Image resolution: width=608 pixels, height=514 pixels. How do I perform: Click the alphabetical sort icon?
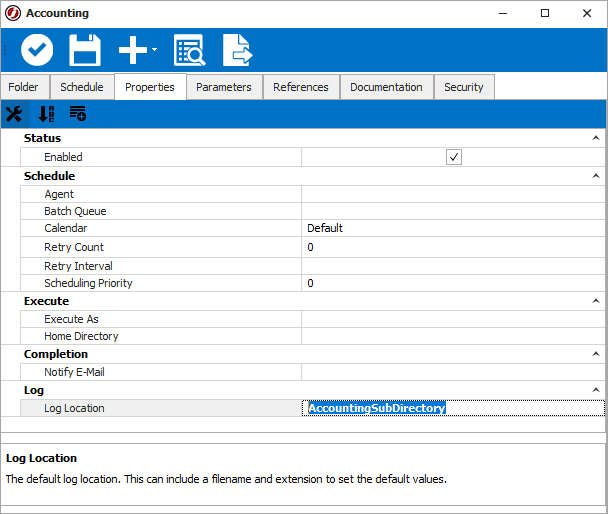coord(46,114)
